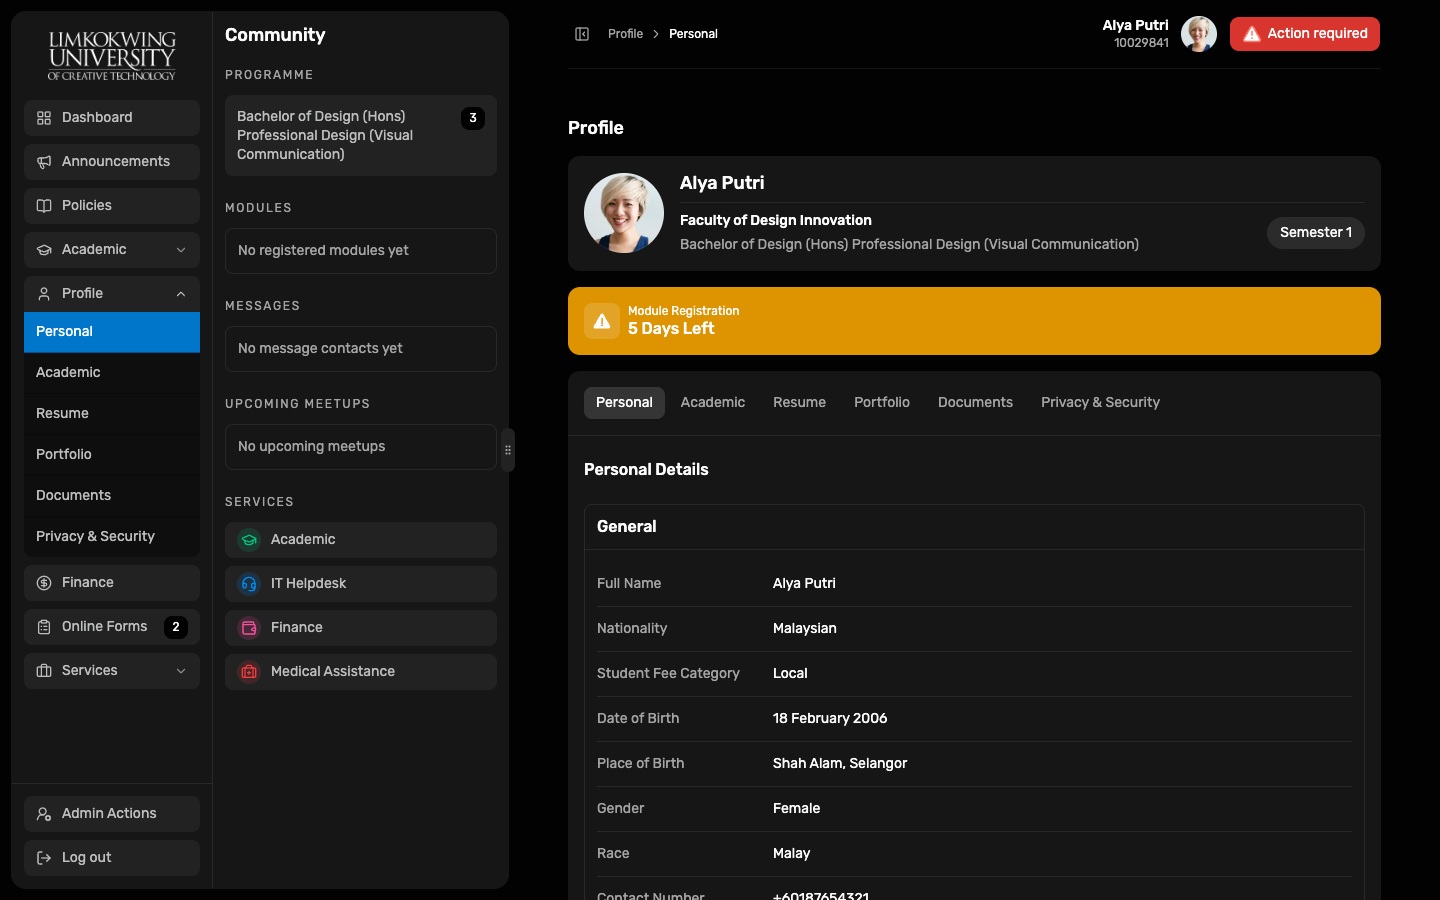Expand the Academic sidebar chevron
The width and height of the screenshot is (1440, 900).
(181, 250)
